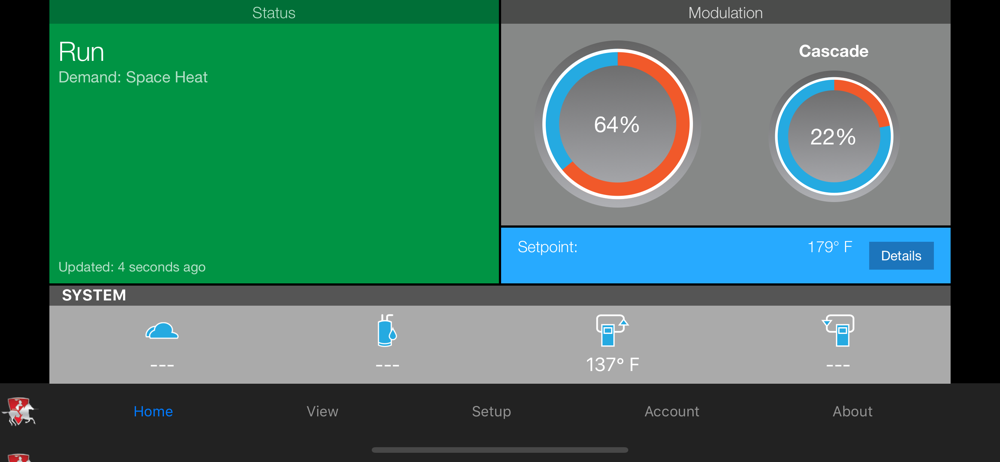Tap the knight logo in bottom bar
Image resolution: width=1000 pixels, height=462 pixels.
coord(19,412)
